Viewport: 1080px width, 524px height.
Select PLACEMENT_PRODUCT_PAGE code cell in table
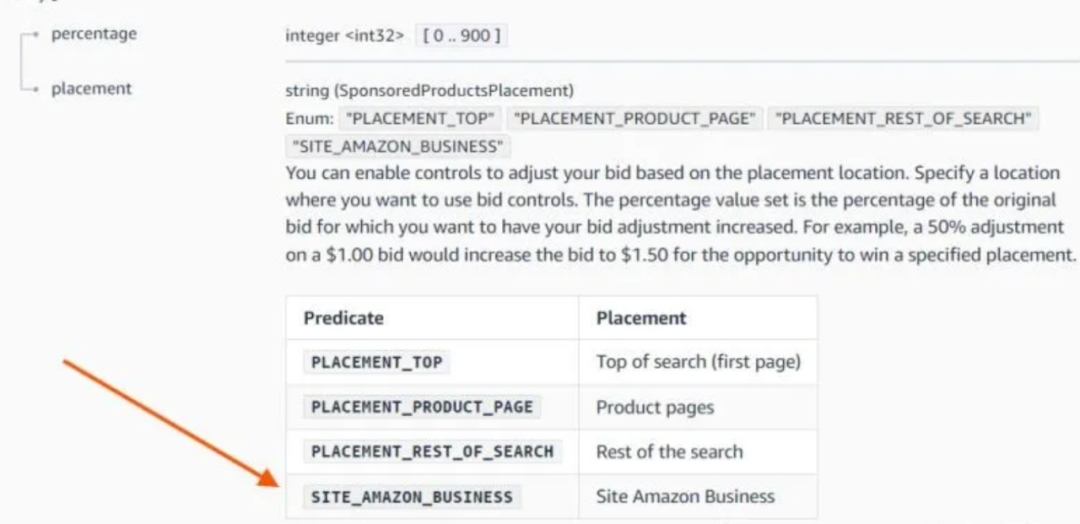pos(422,407)
